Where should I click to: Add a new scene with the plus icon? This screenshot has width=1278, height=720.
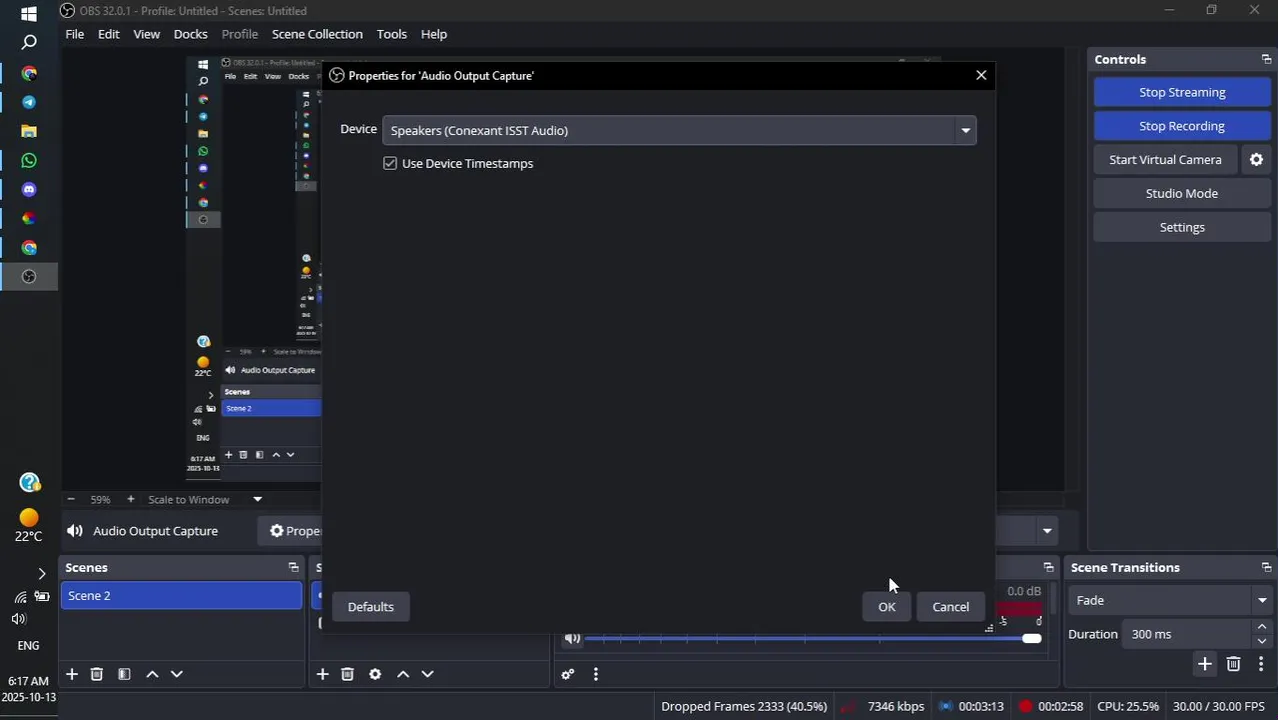(x=72, y=675)
